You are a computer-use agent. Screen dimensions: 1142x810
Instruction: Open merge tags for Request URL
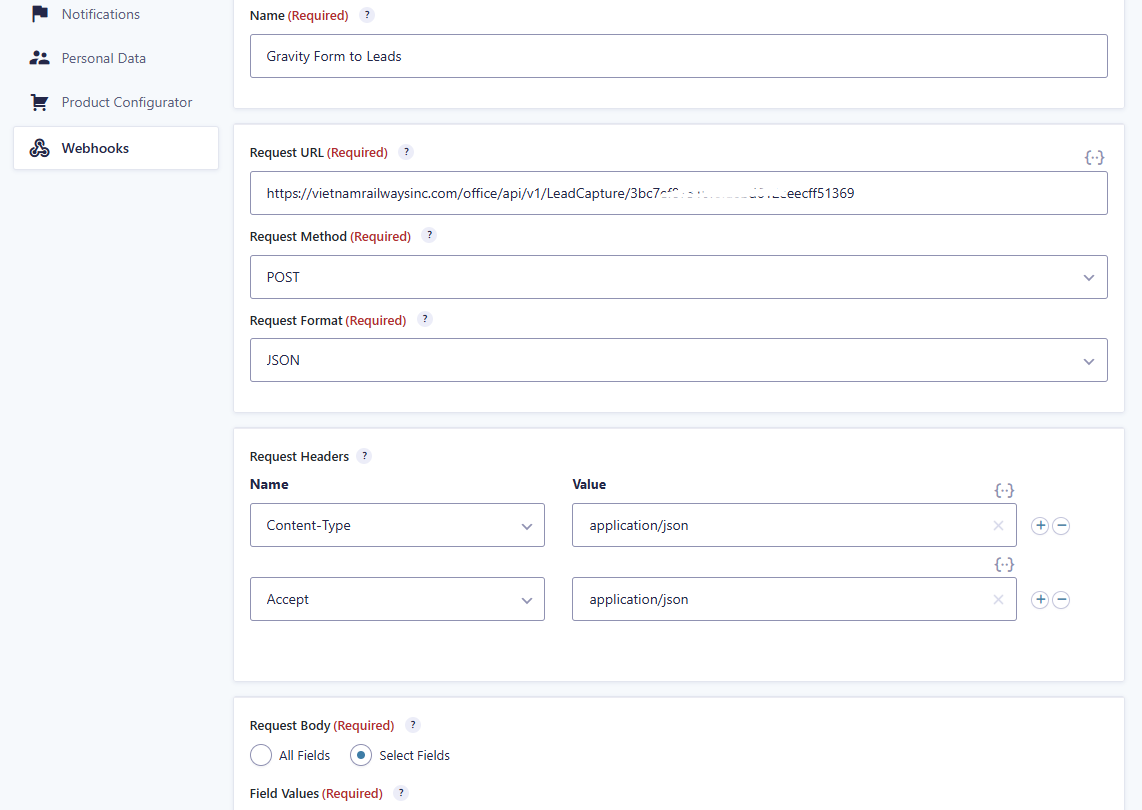(x=1094, y=158)
